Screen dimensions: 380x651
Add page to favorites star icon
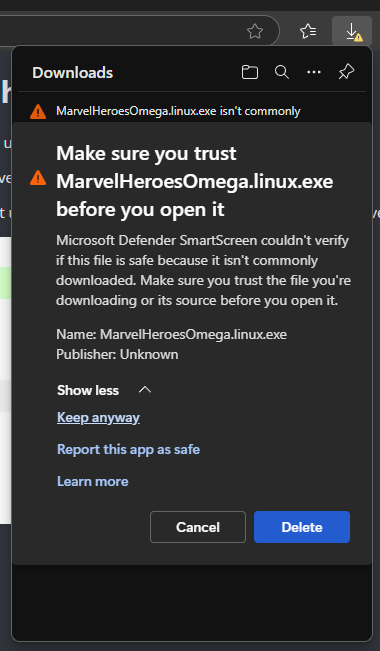tap(255, 31)
